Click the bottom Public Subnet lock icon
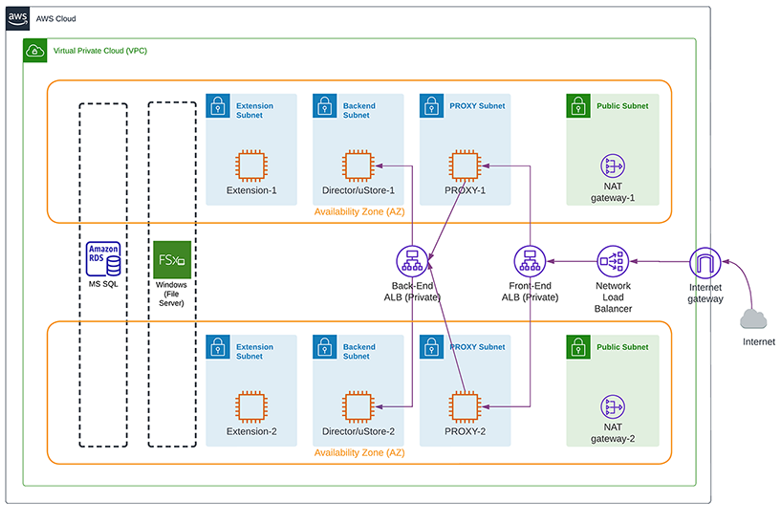 pos(579,347)
